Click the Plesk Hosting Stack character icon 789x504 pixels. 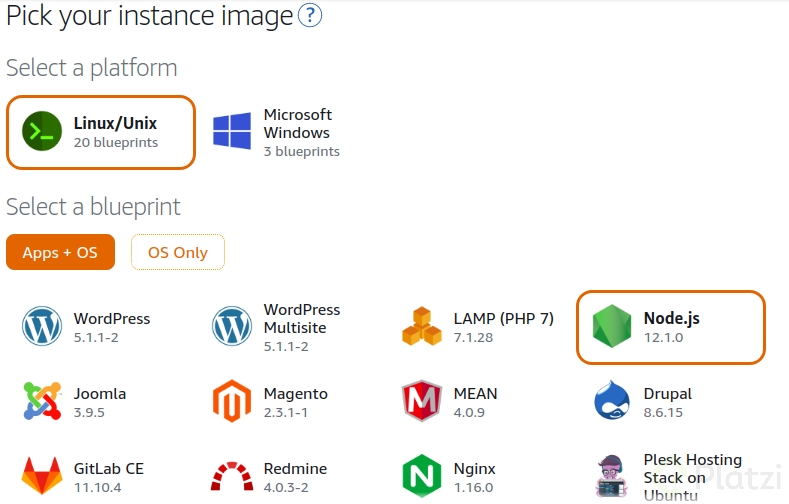(x=612, y=476)
